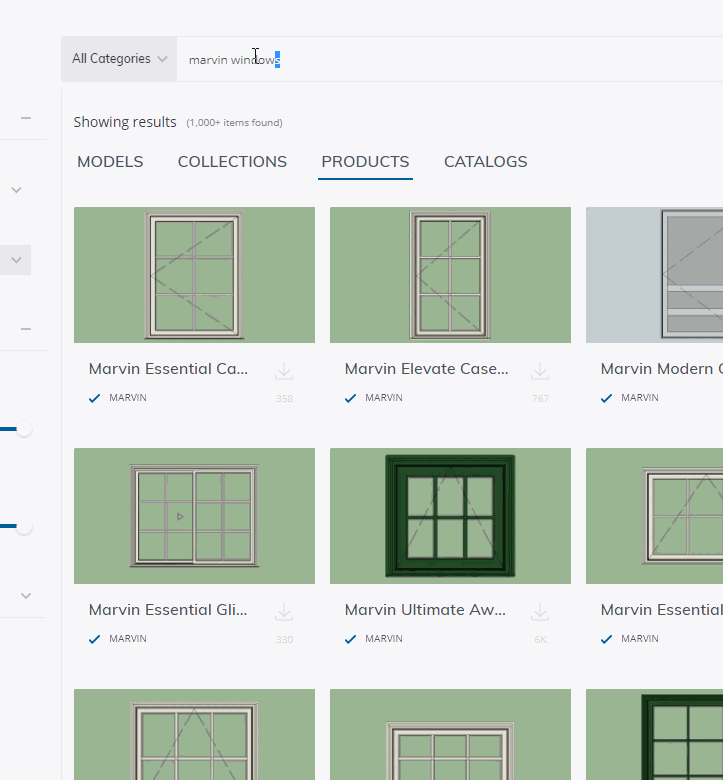The image size is (723, 780).
Task: Click Marvin Modern title link
Action: (x=662, y=369)
